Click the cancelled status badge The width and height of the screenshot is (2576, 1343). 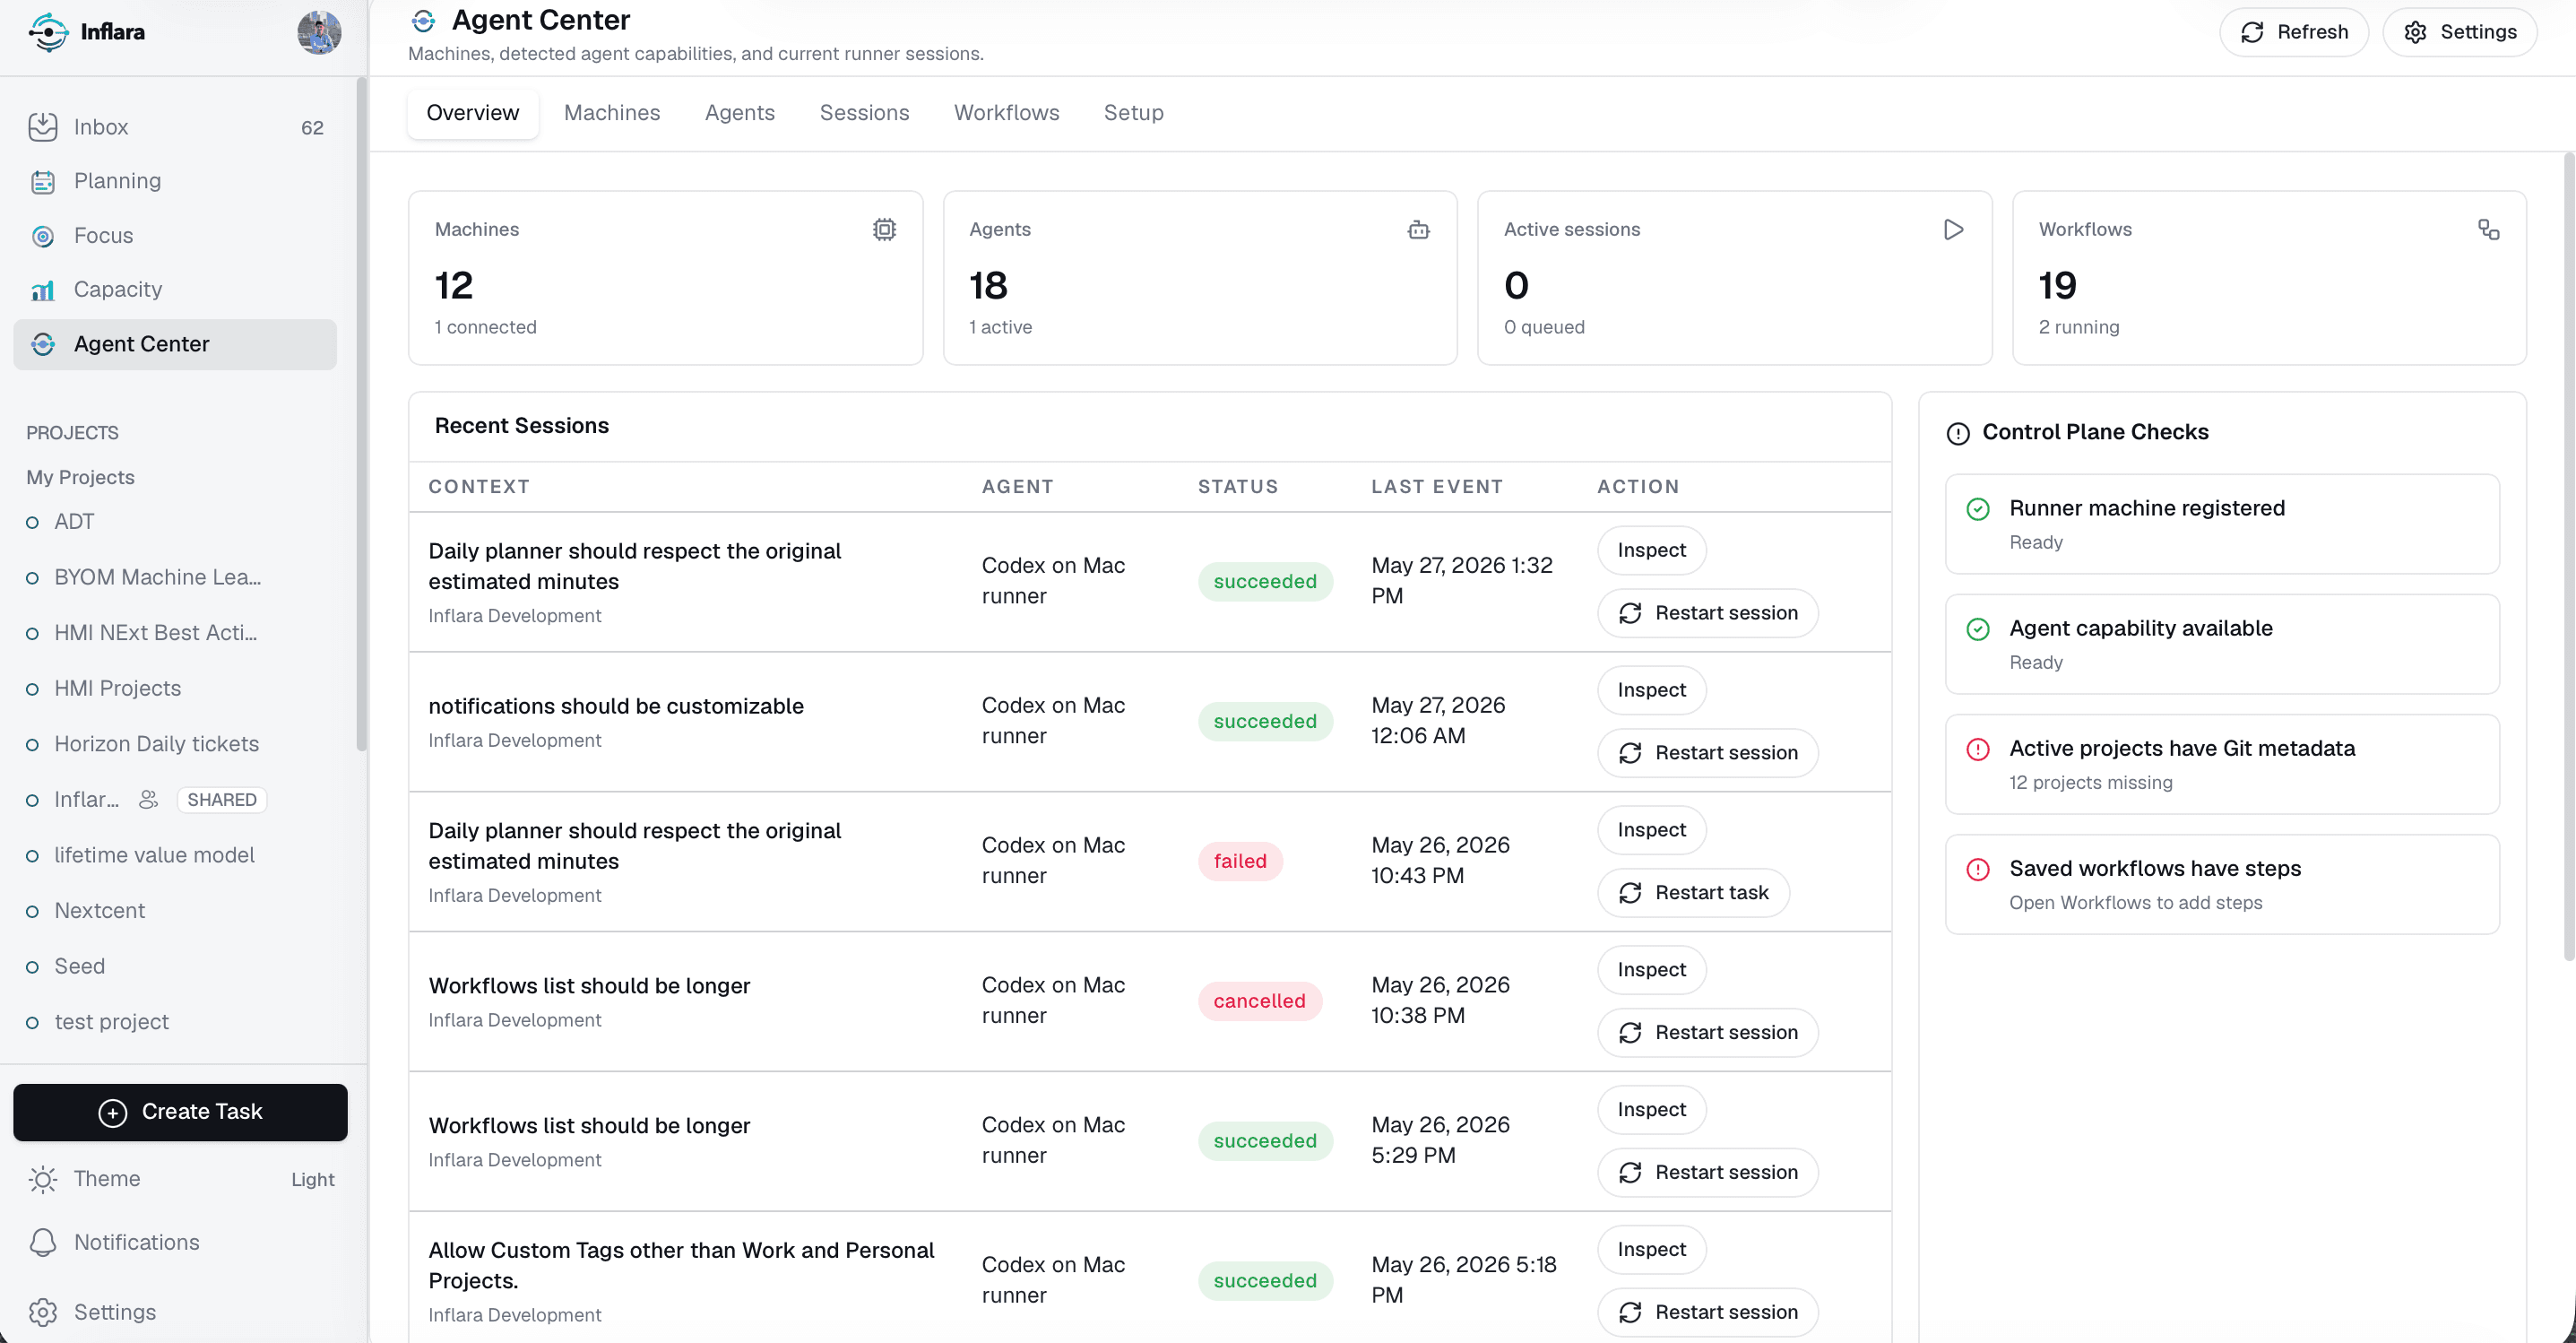pos(1259,1001)
